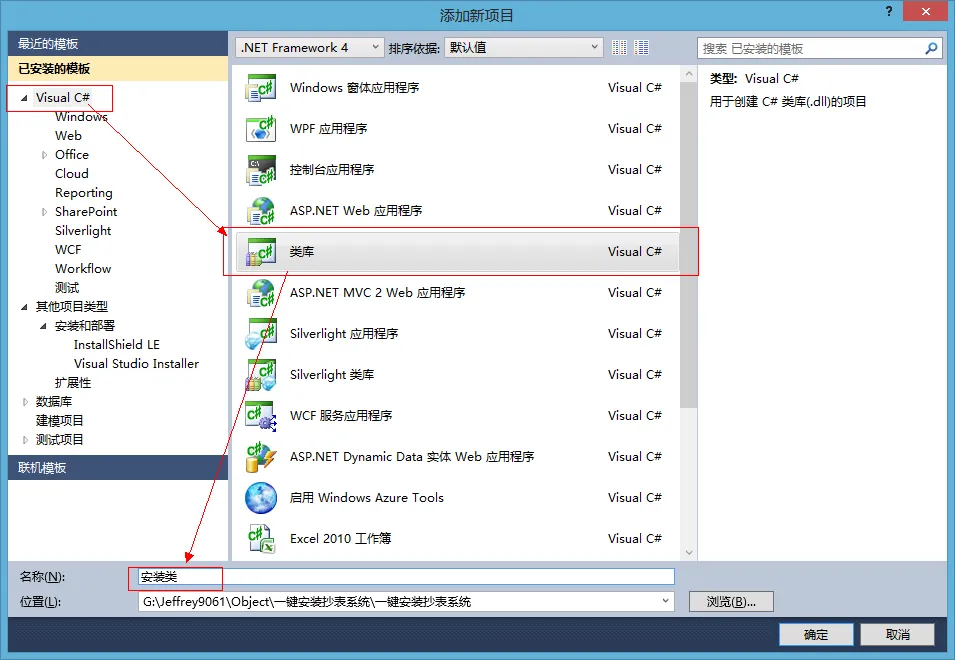The image size is (955, 660).
Task: Select the Windows 窗体应用程序 template icon
Action: tap(261, 88)
